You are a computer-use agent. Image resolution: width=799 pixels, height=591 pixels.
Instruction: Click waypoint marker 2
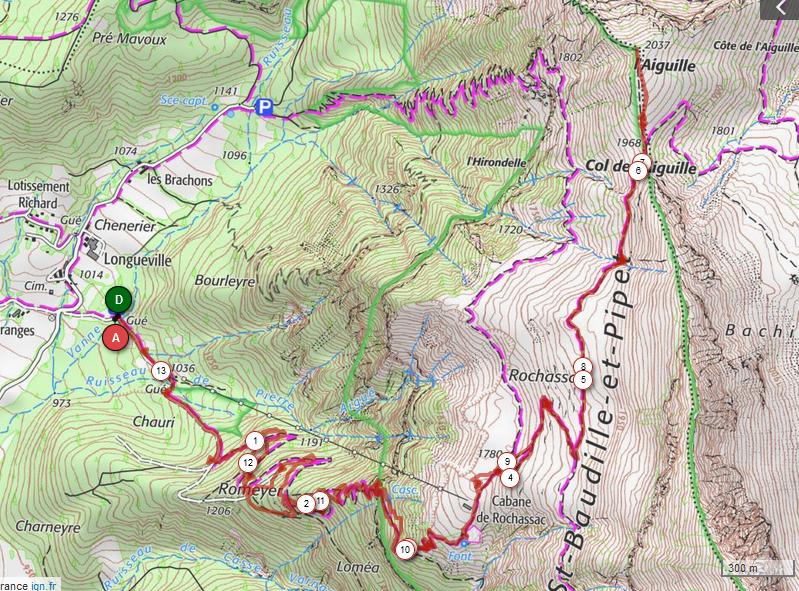click(x=306, y=504)
